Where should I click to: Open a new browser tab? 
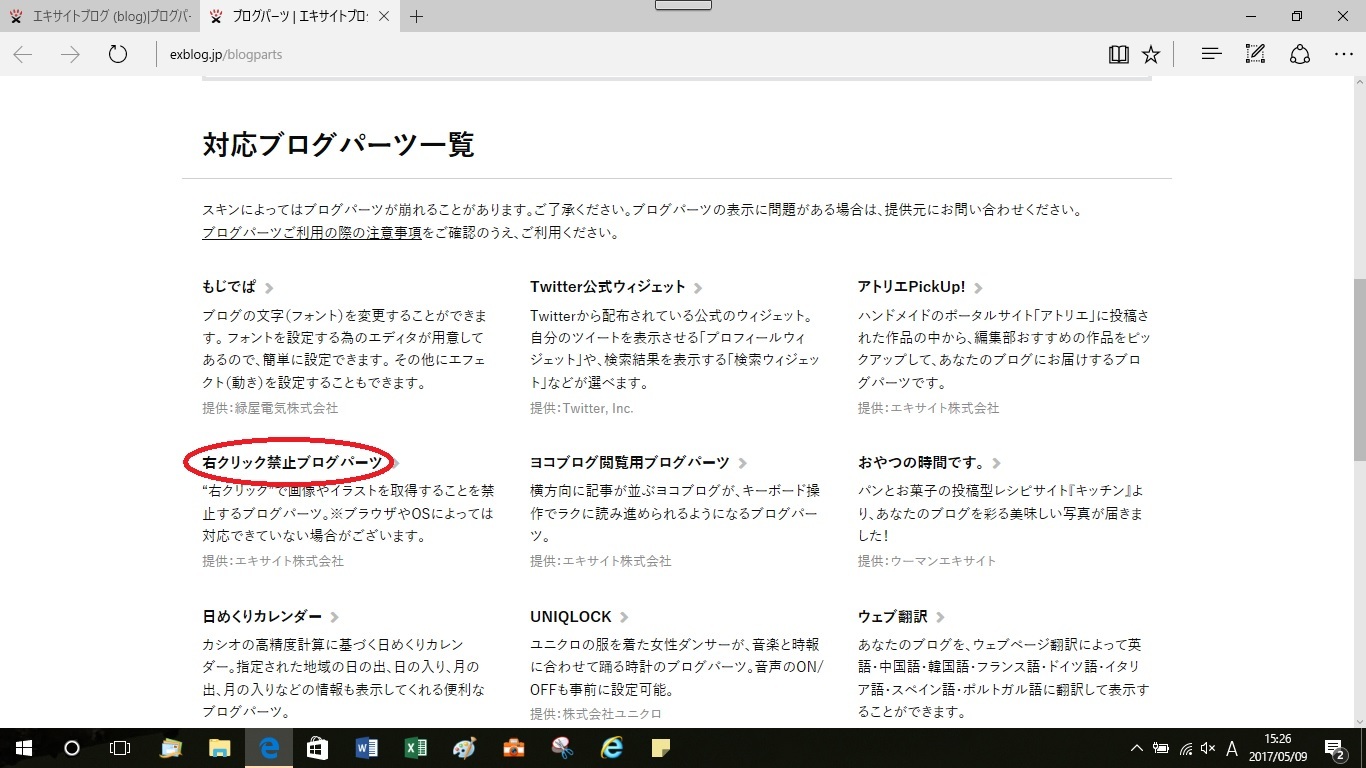(x=417, y=17)
